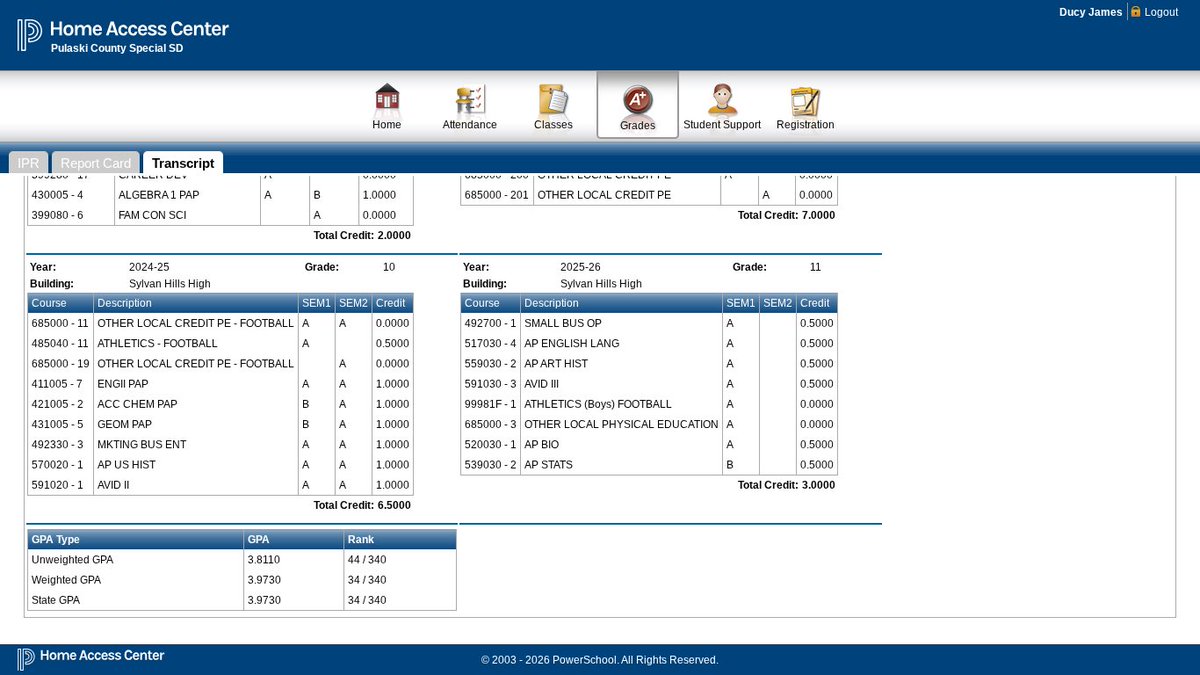
Task: Click the FAM CON SCI description
Action: pyautogui.click(x=152, y=215)
